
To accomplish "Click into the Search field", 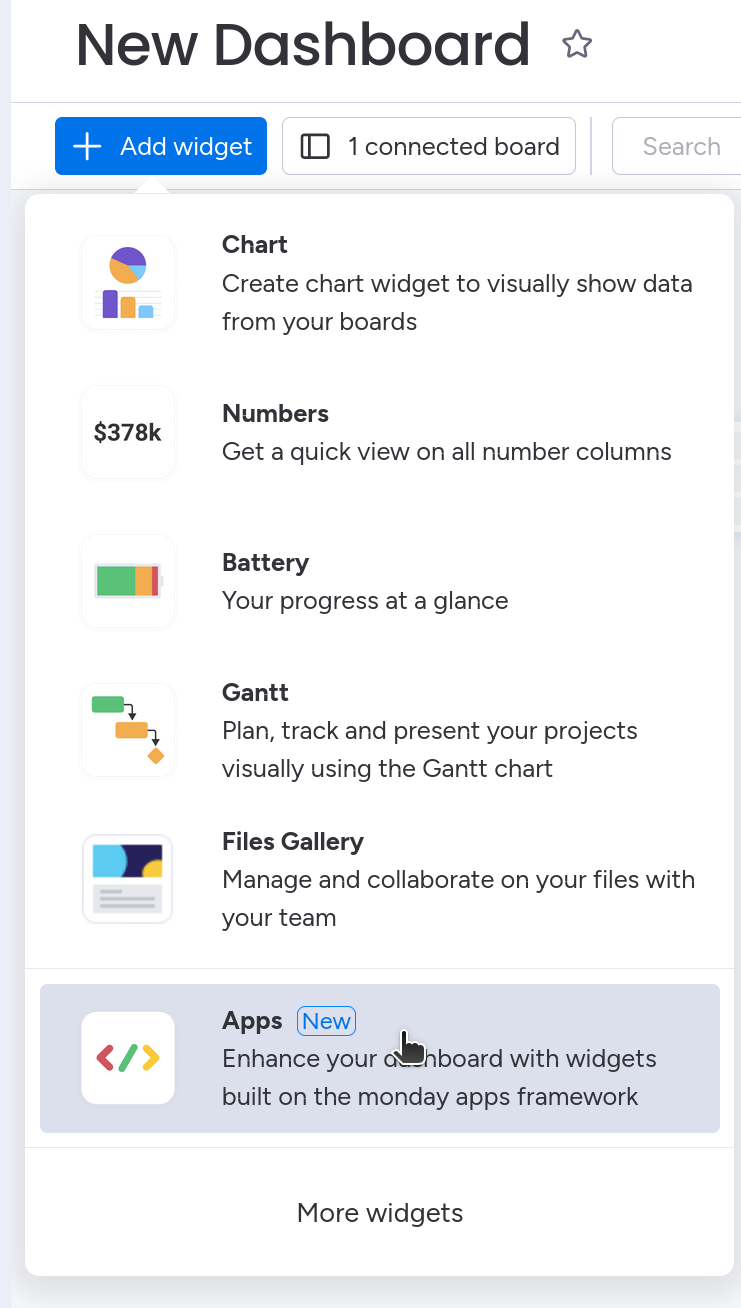I will click(x=680, y=147).
